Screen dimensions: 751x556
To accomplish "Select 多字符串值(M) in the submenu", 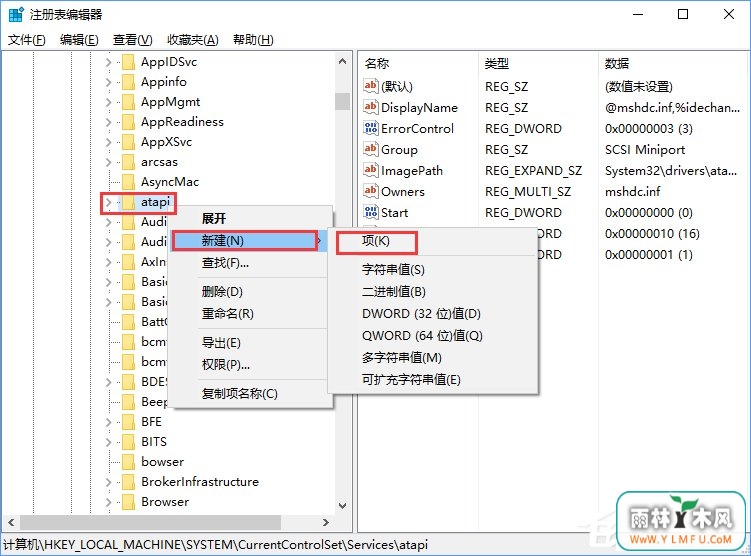I will click(x=433, y=358).
